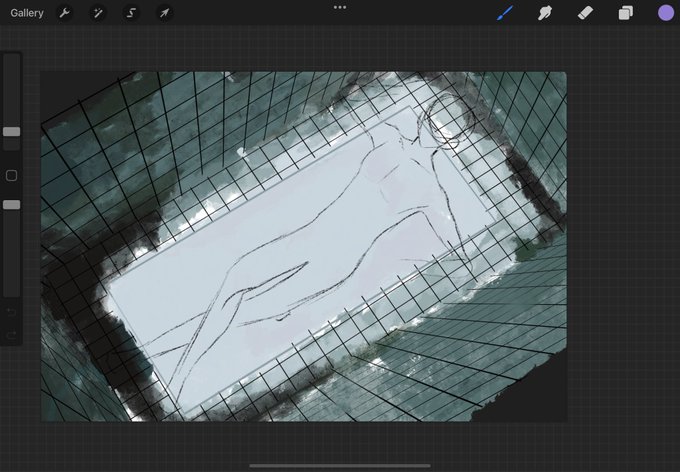Viewport: 680px width, 472px height.
Task: Open the purple active color picker
Action: [666, 13]
